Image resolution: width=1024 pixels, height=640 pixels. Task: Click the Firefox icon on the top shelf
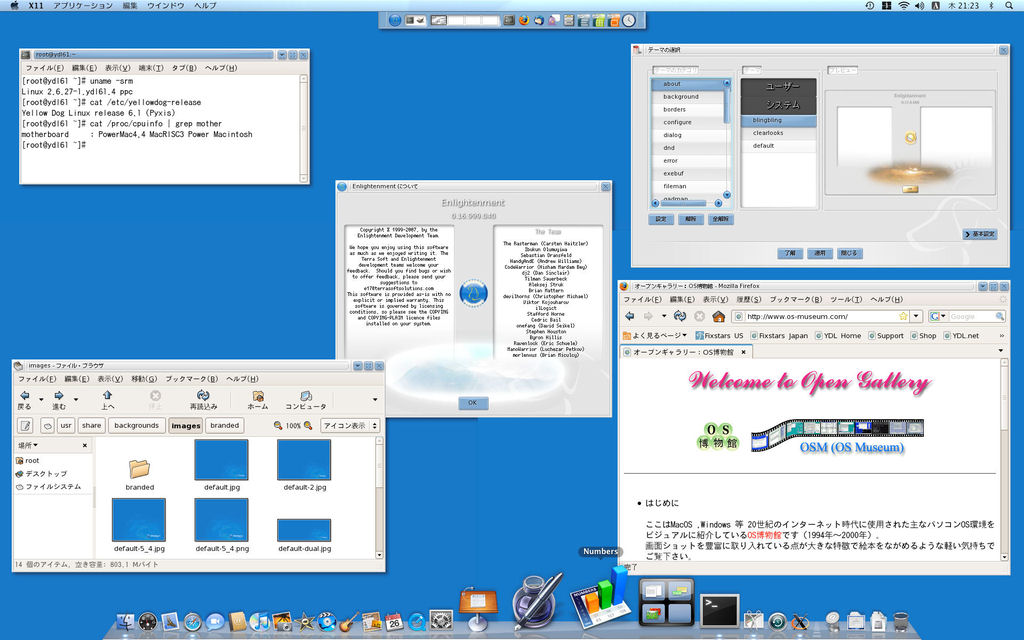(524, 20)
